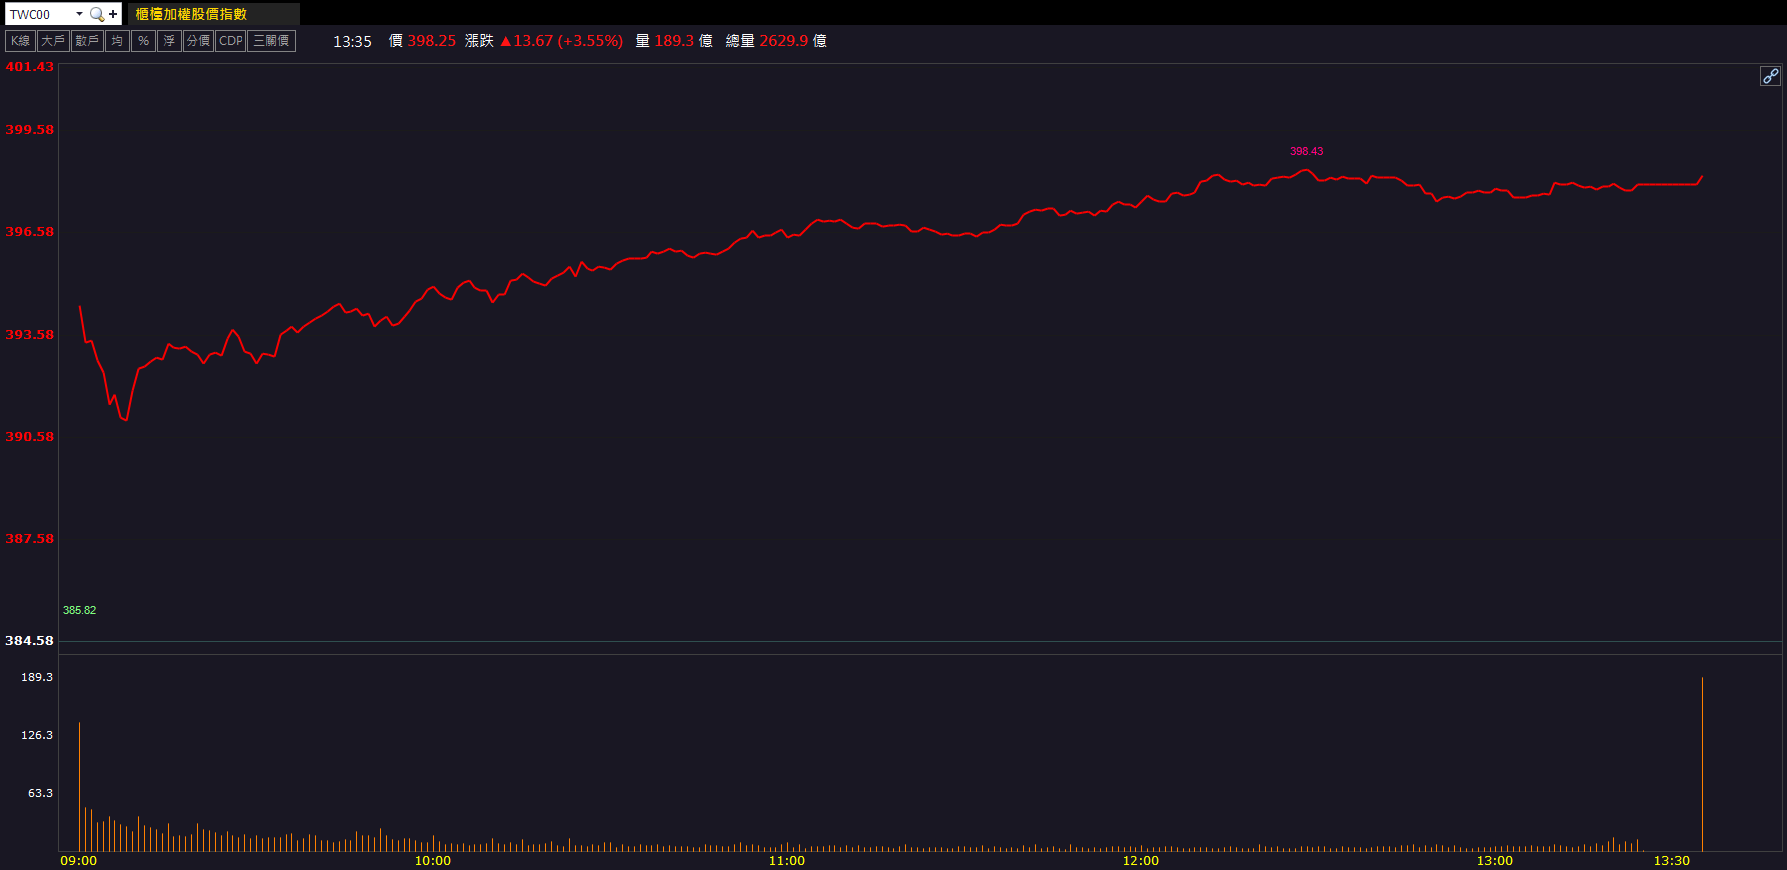Toggle the 均 average price line
Viewport: 1787px width, 870px height.
coord(117,41)
